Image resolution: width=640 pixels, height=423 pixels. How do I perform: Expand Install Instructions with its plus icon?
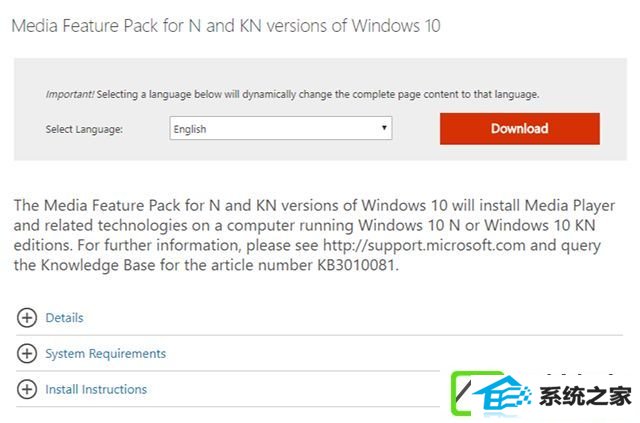27,389
